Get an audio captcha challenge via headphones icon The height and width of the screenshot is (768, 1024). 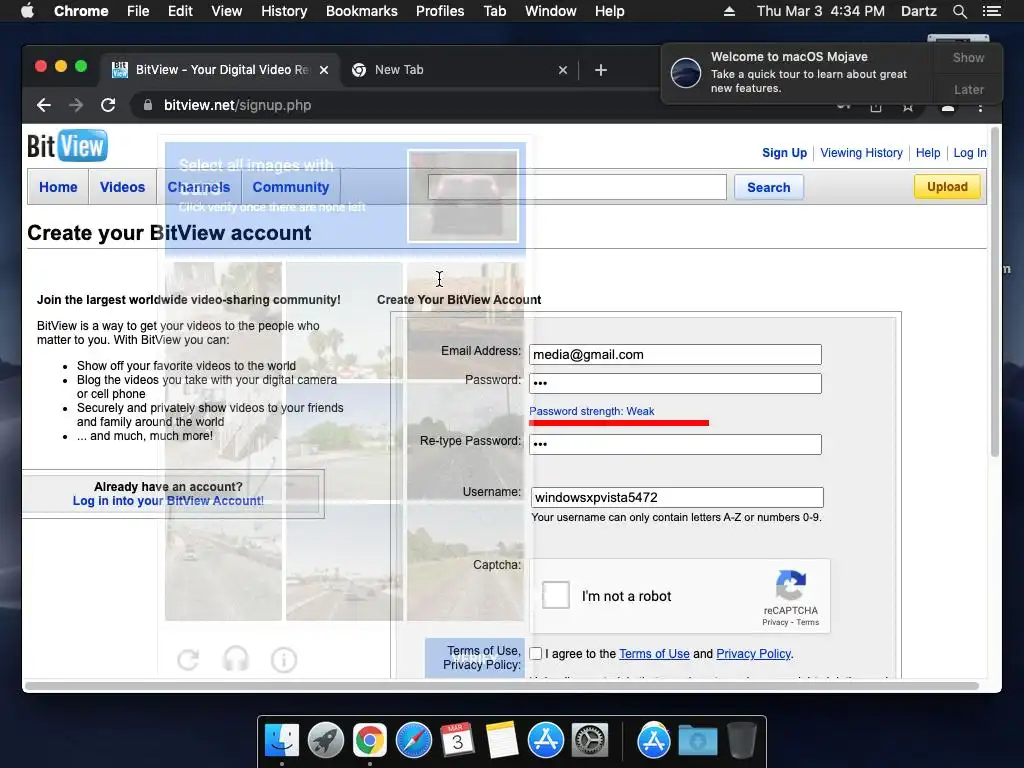pos(236,660)
